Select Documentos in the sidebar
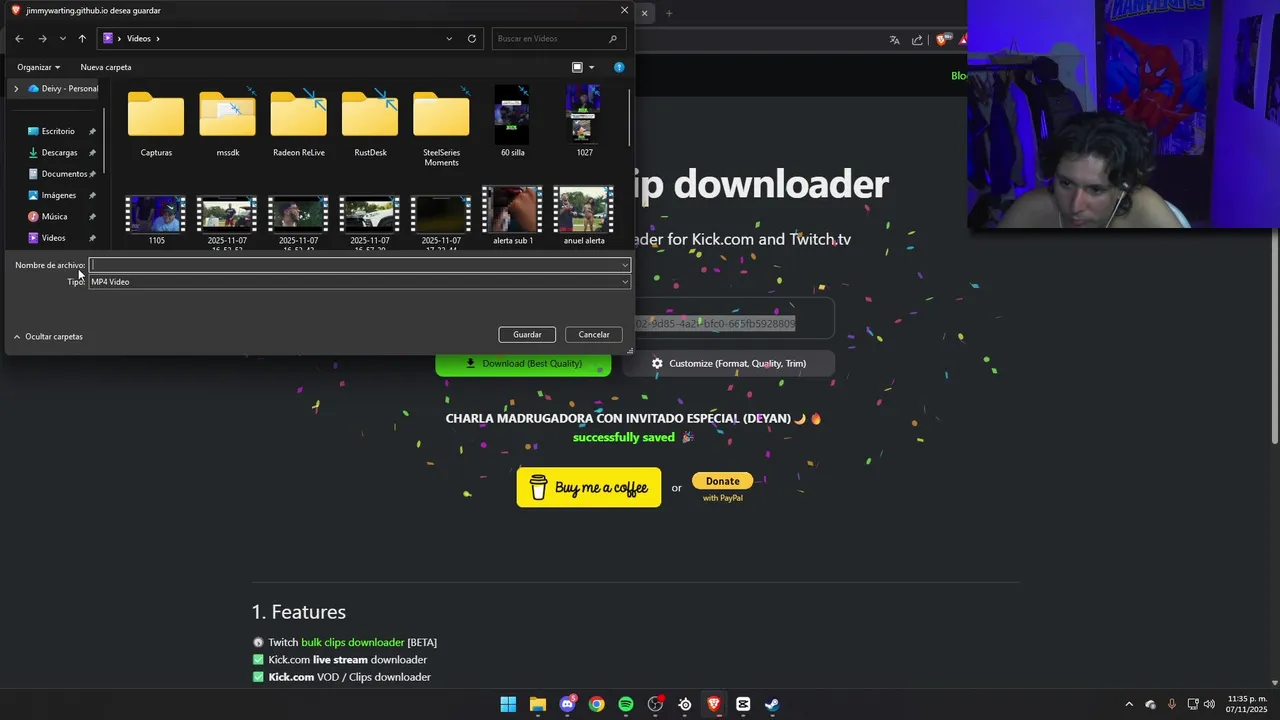Viewport: 1280px width, 720px height. click(x=64, y=174)
